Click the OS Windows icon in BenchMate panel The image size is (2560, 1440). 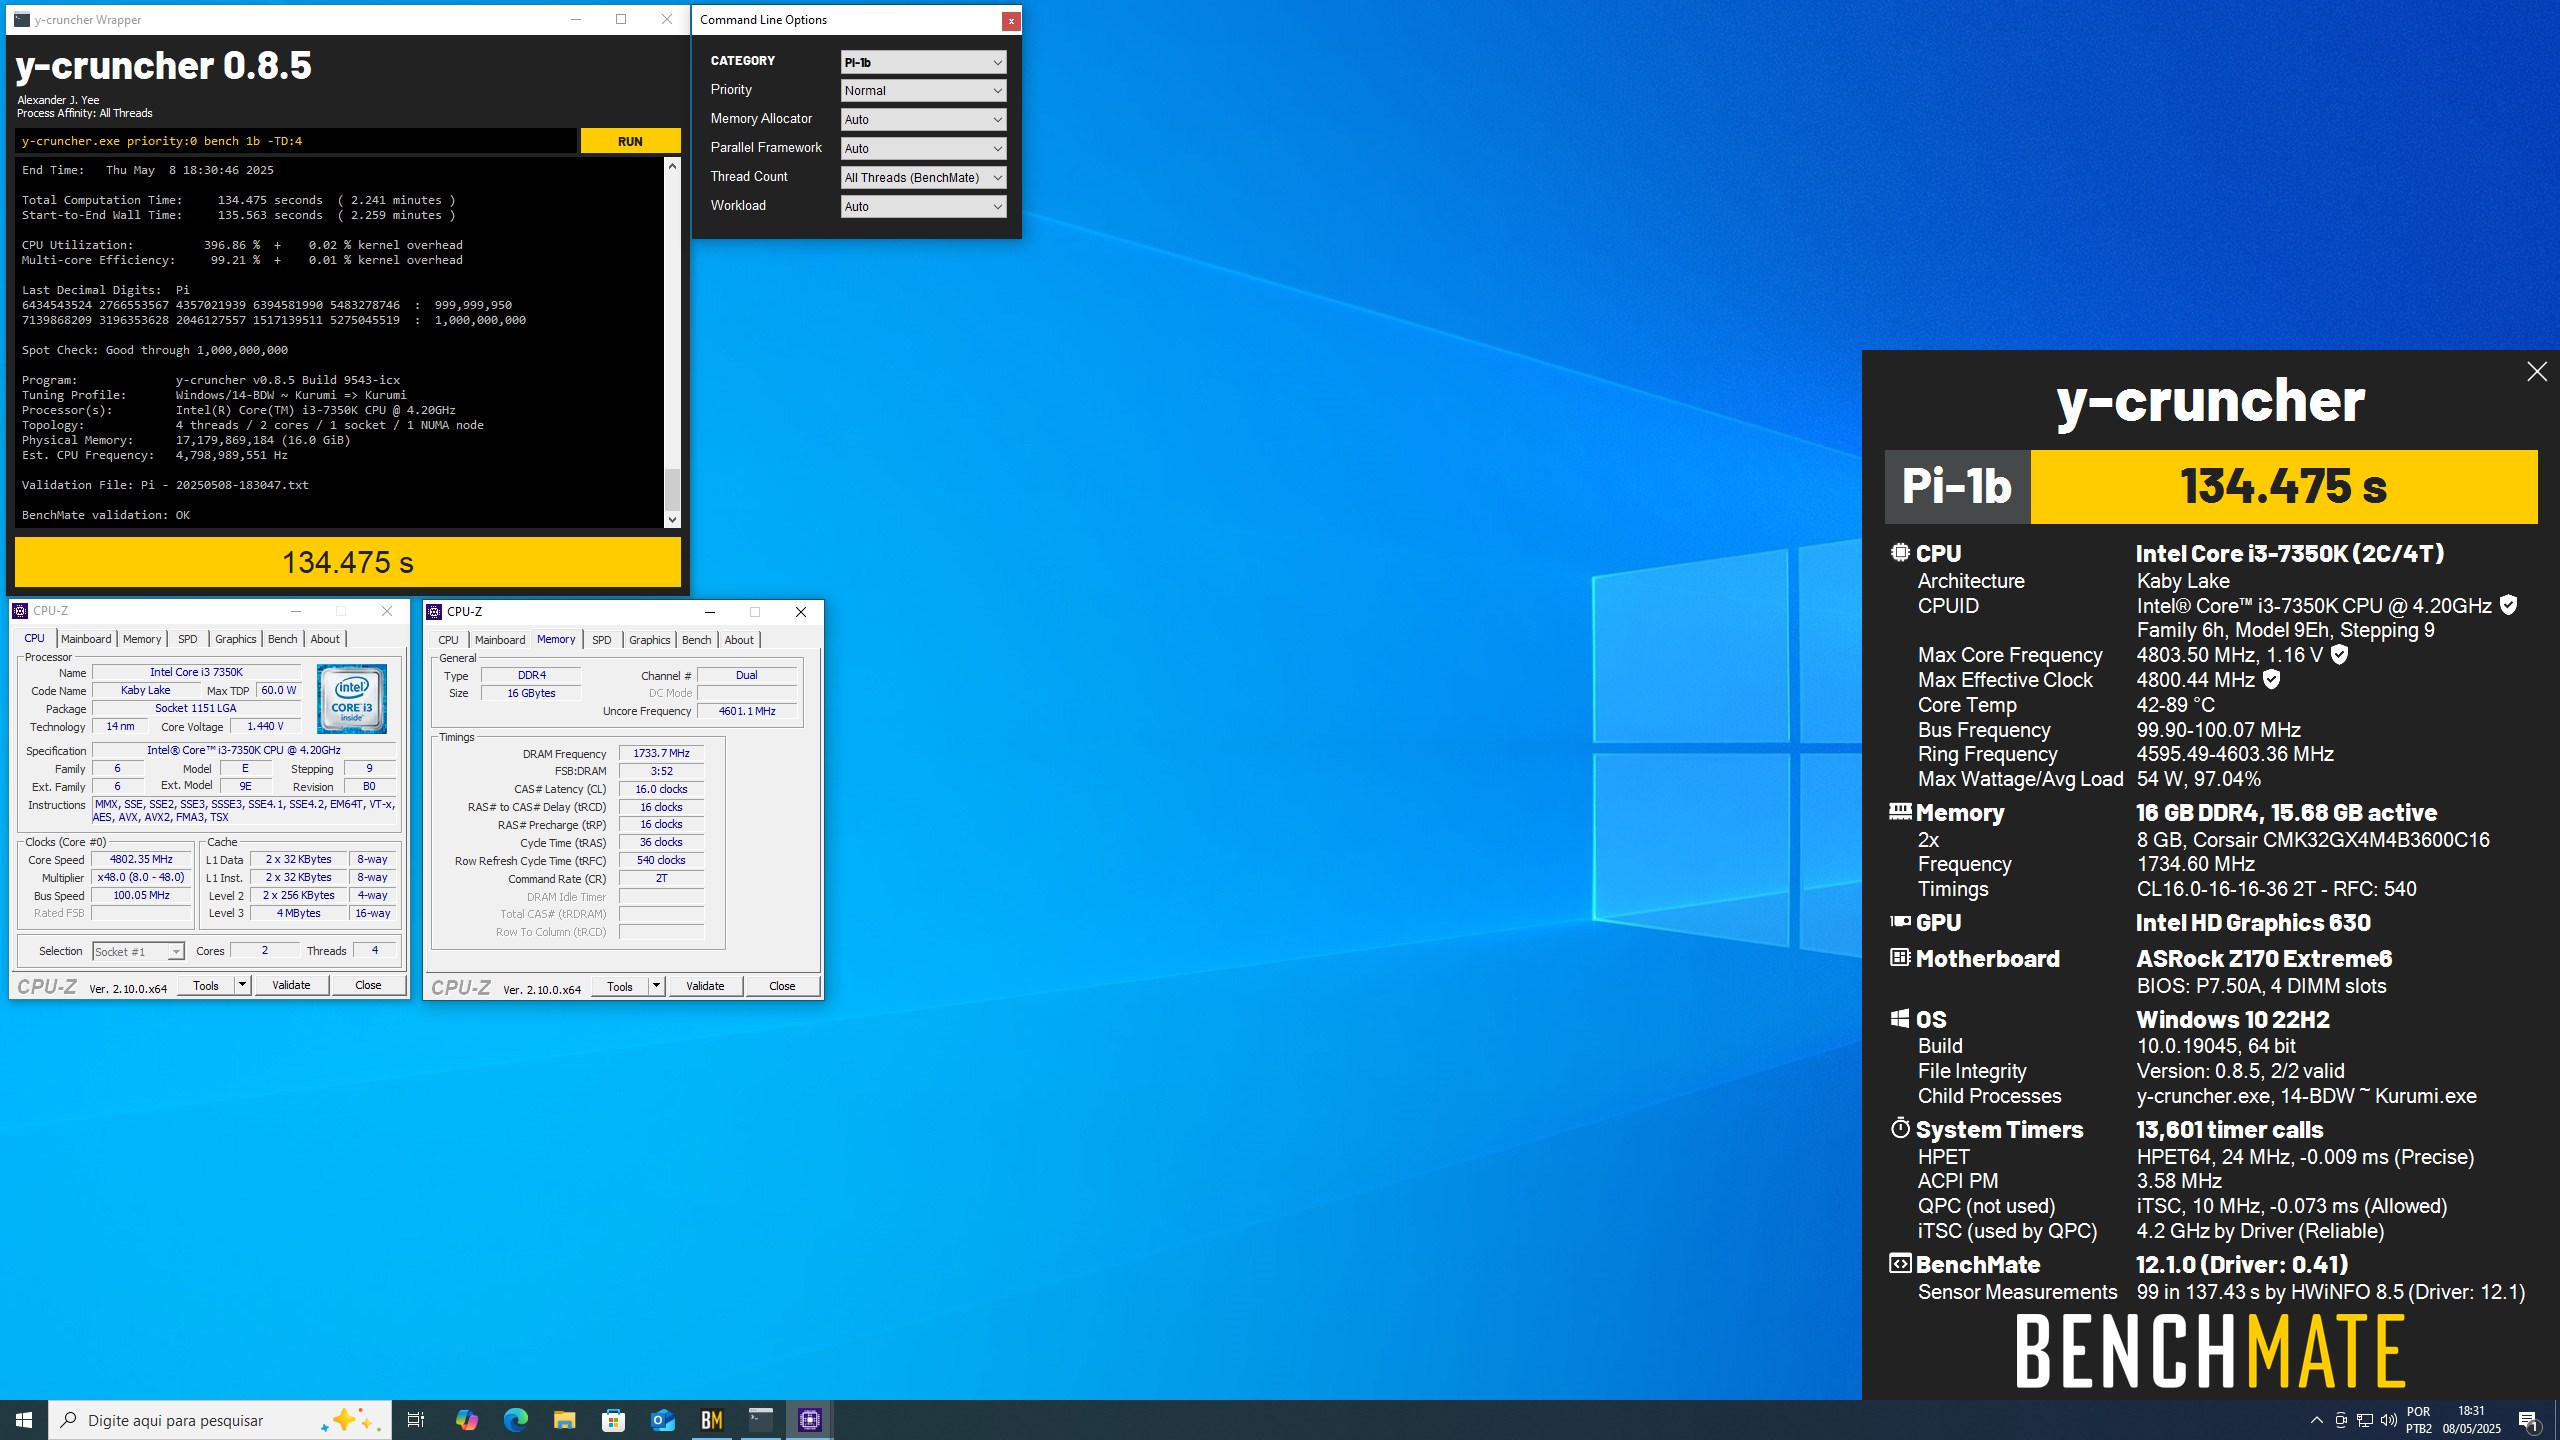coord(1900,1018)
